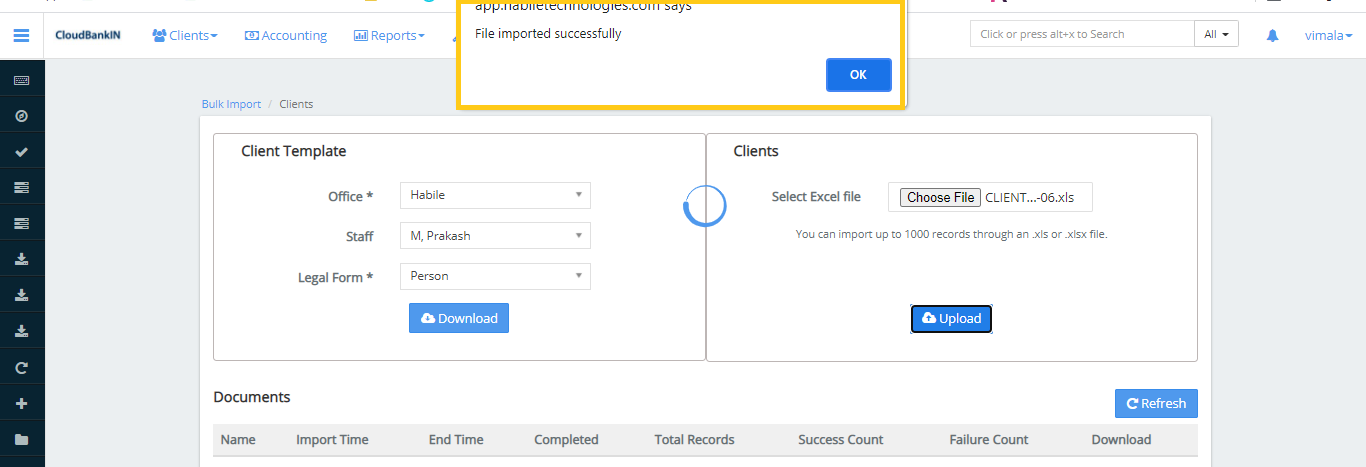Click the keyboard icon in sidebar
Viewport: 1366px width, 467px height.
[x=21, y=80]
